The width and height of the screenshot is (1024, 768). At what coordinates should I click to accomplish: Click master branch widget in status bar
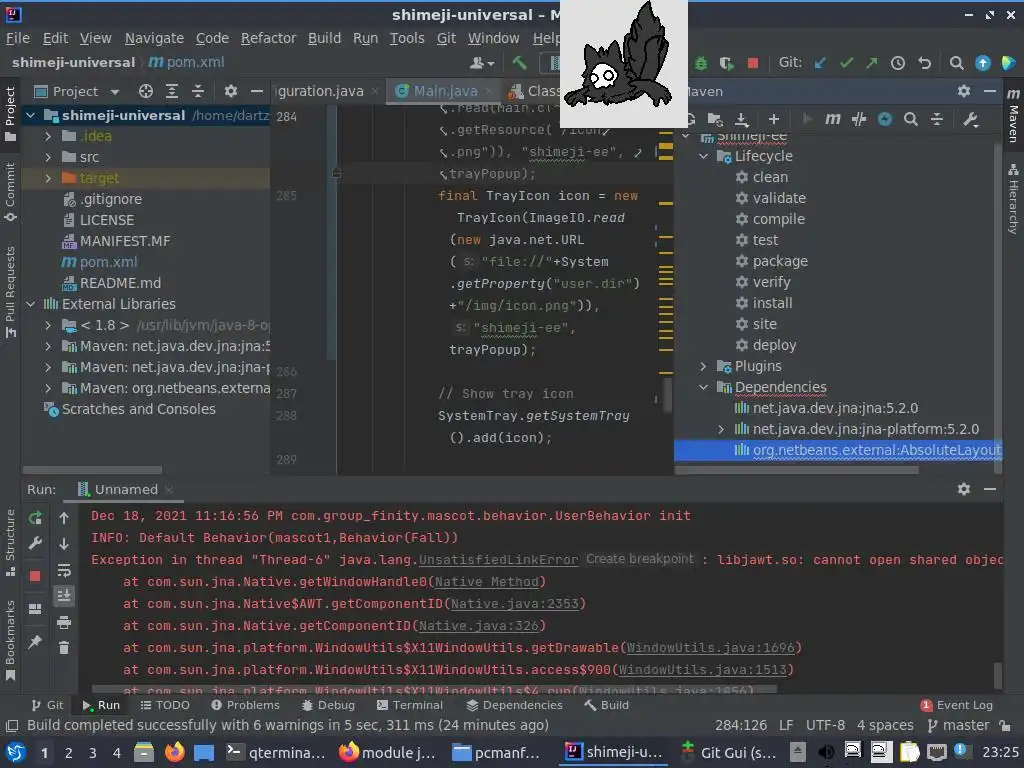pos(959,726)
